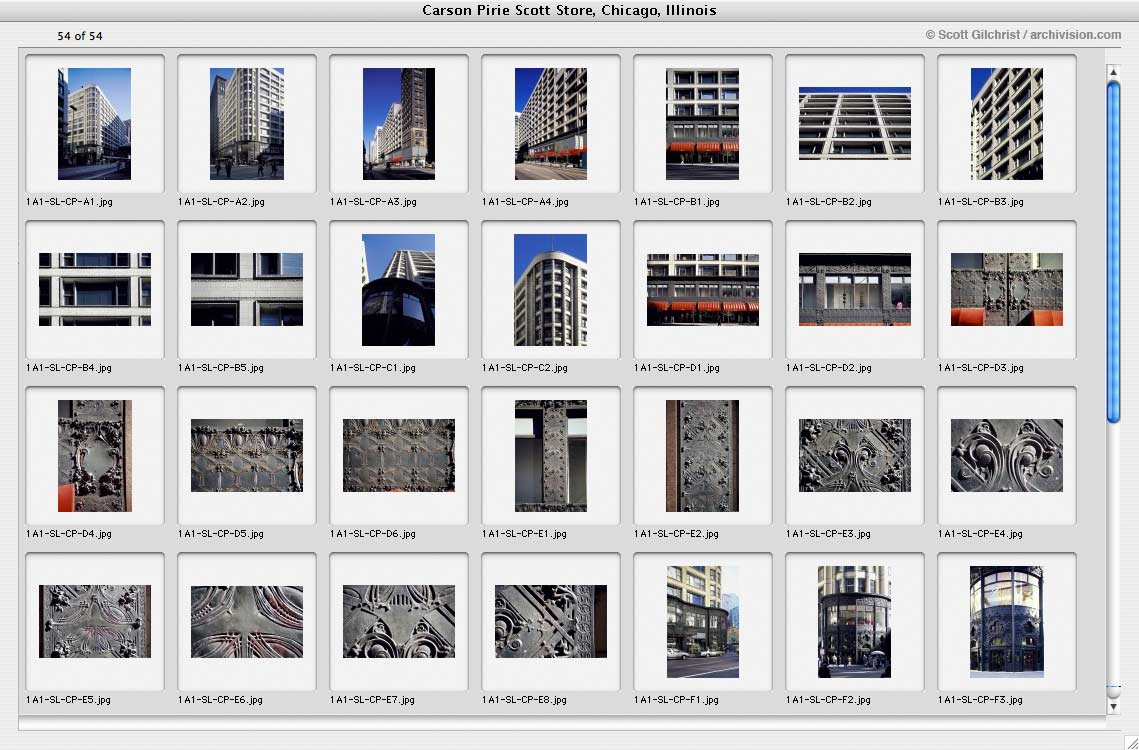This screenshot has width=1139, height=750.
Task: Open thumbnail 1A1-SL-CP-B1.jpg
Action: point(702,124)
